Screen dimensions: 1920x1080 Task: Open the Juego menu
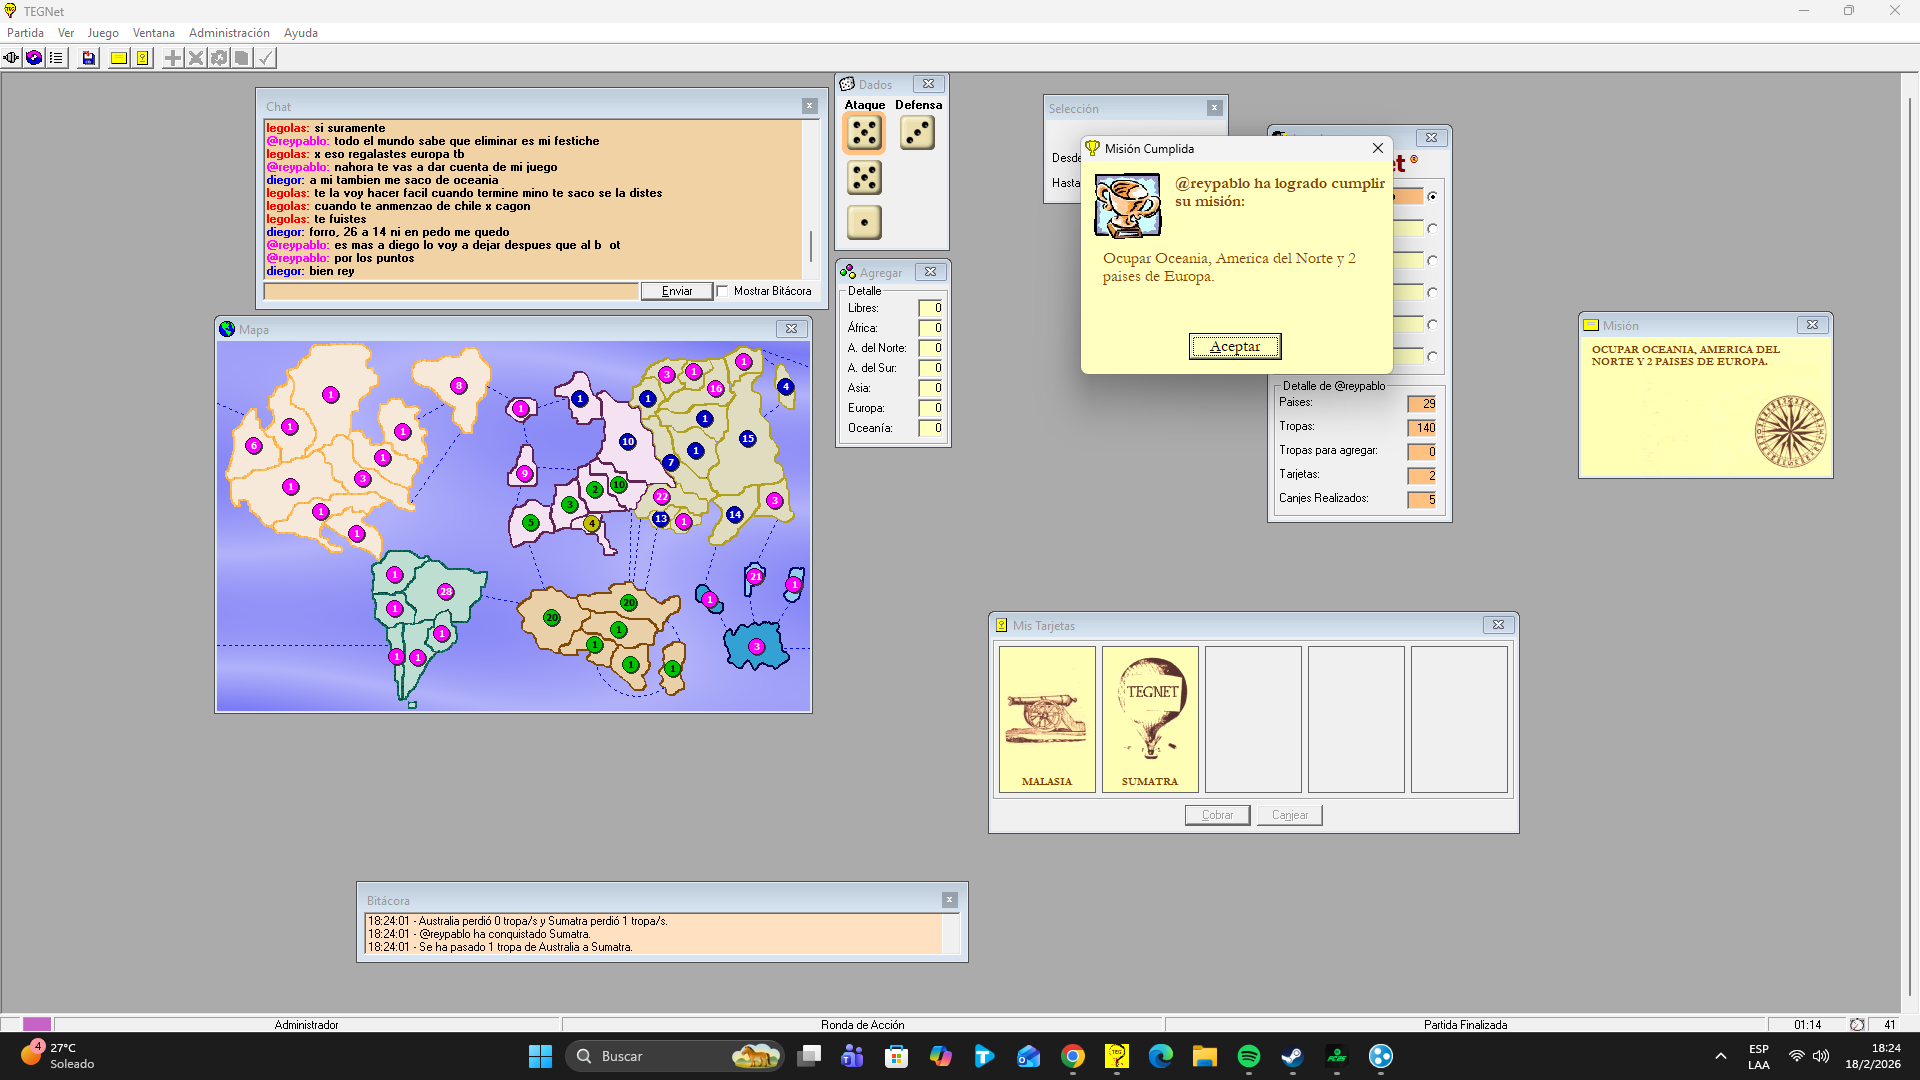click(x=103, y=33)
